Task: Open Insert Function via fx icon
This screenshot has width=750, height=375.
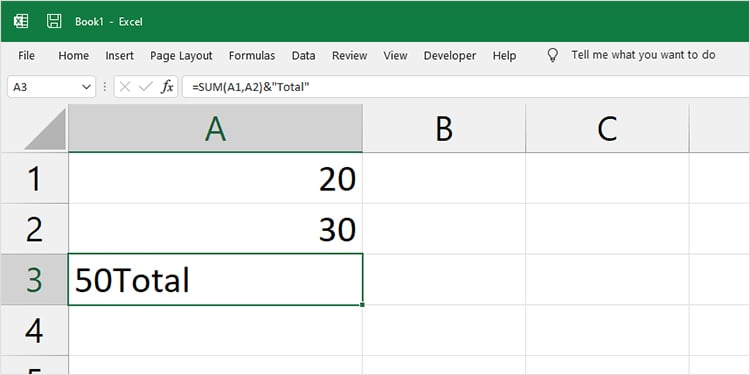Action: point(167,87)
